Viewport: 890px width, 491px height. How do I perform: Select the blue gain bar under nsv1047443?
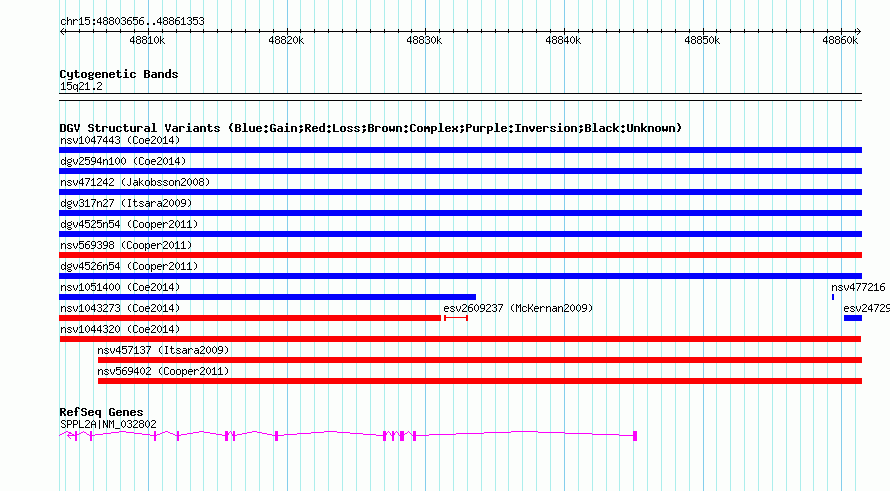(460, 150)
